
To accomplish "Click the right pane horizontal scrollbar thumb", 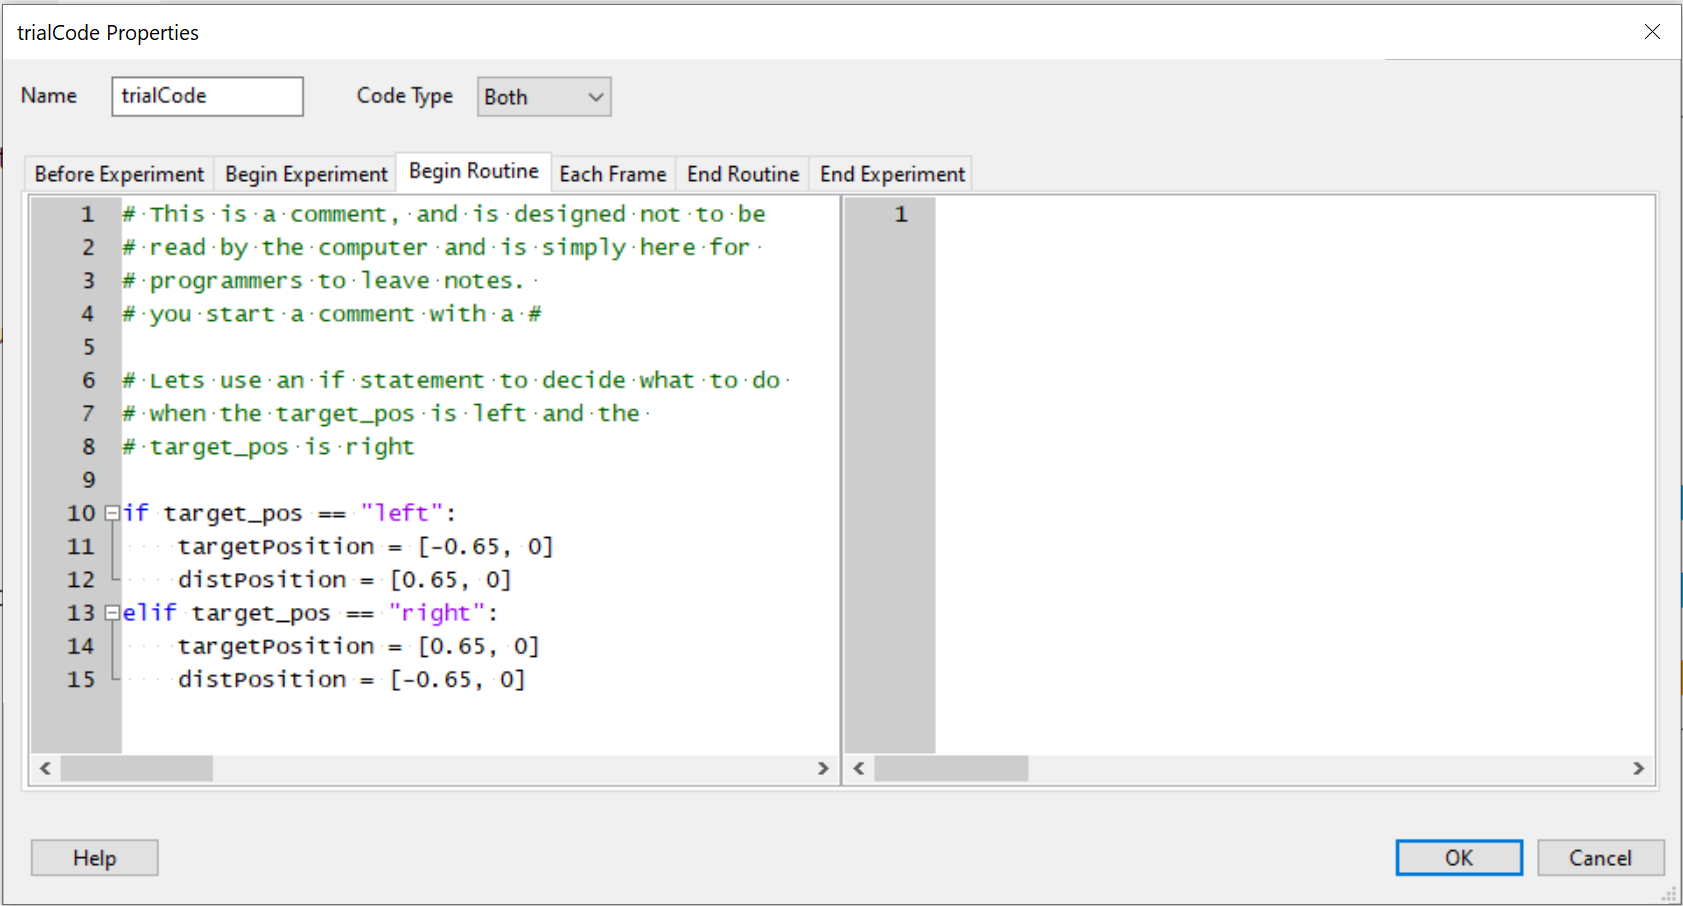I will [951, 768].
